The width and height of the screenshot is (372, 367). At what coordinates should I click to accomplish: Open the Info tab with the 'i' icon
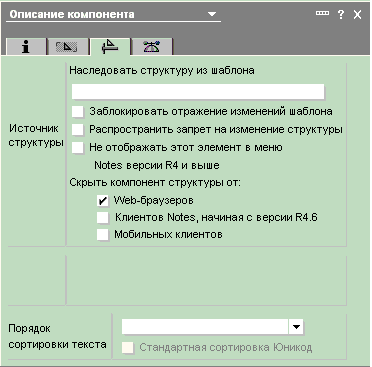point(26,47)
